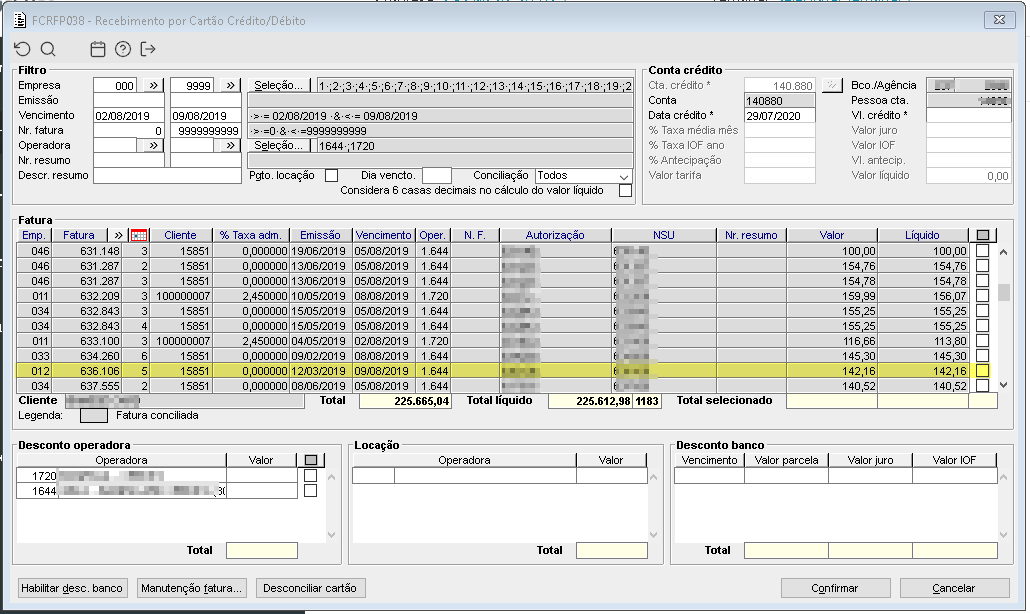The width and height of the screenshot is (1030, 614).
Task: Click the exit arrow toolbar icon
Action: [149, 49]
